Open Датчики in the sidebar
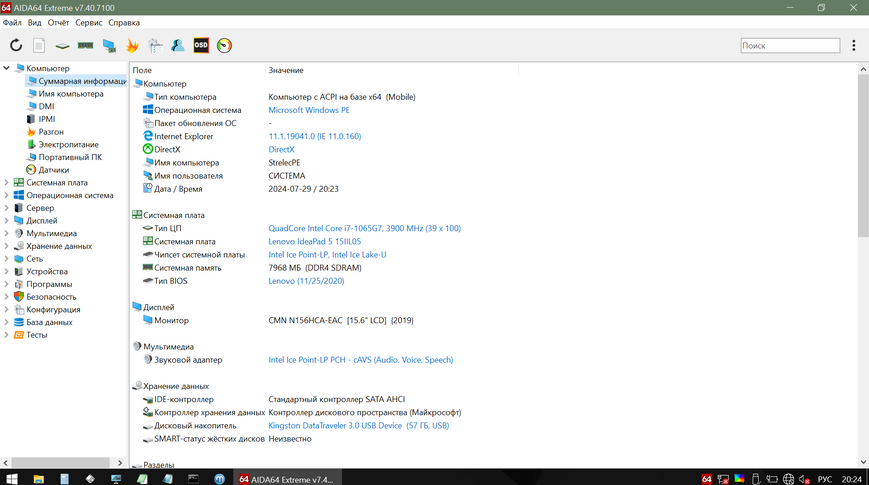The width and height of the screenshot is (869, 485). coord(54,170)
